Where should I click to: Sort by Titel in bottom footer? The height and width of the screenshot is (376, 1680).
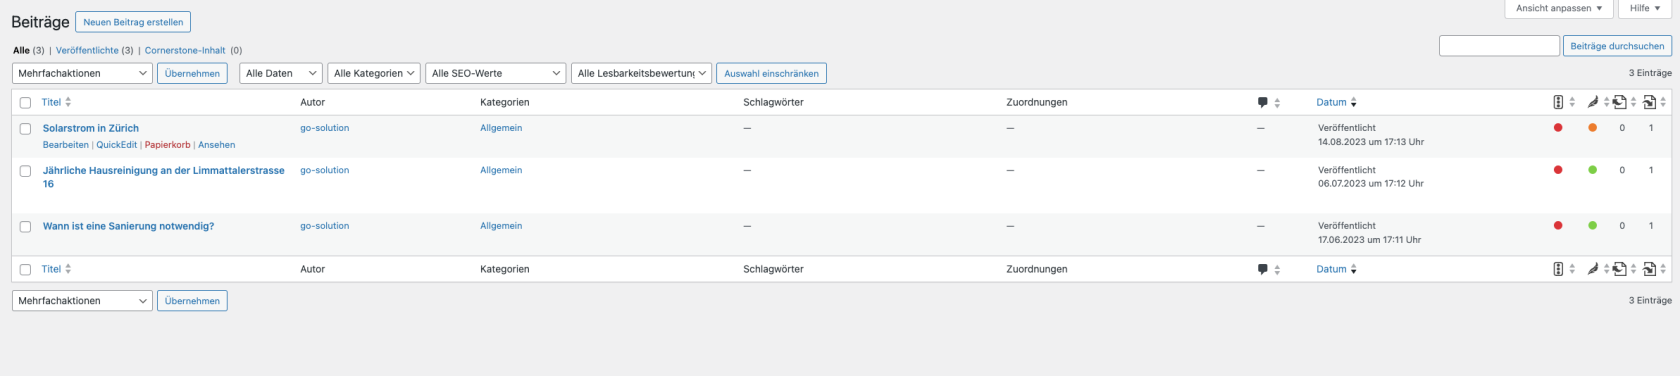tap(51, 269)
